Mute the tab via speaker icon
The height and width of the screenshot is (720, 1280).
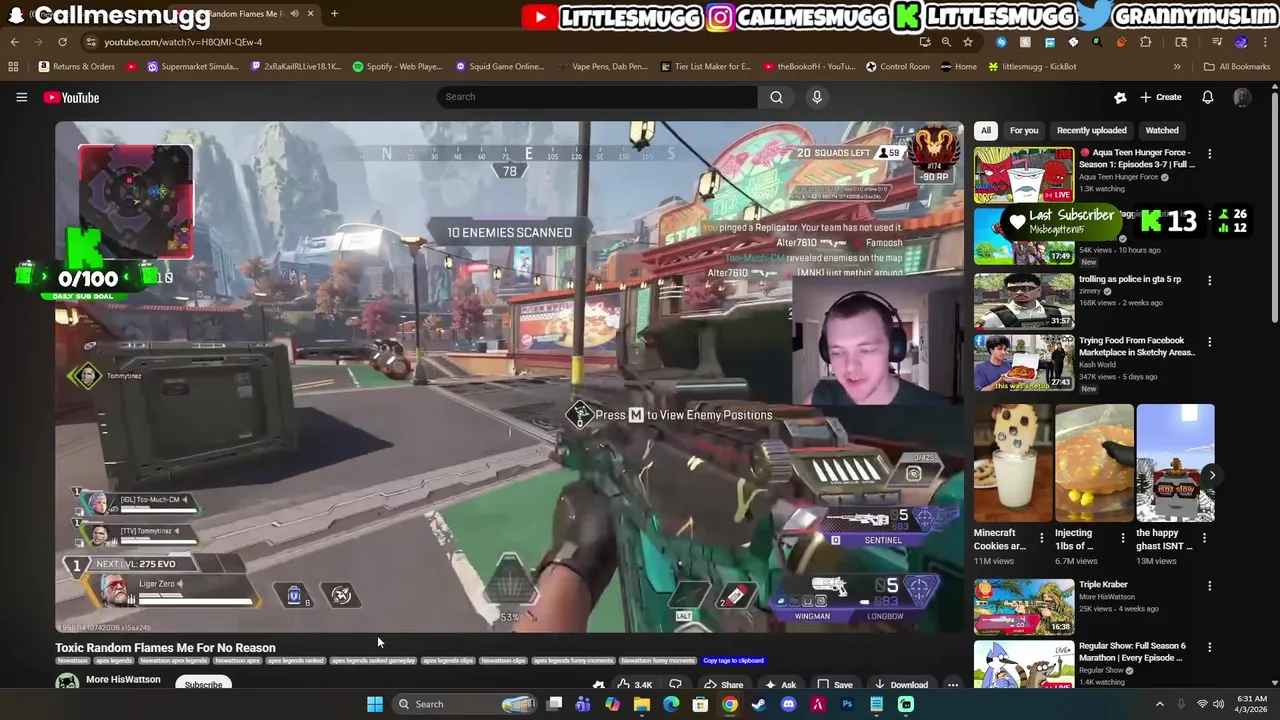294,14
